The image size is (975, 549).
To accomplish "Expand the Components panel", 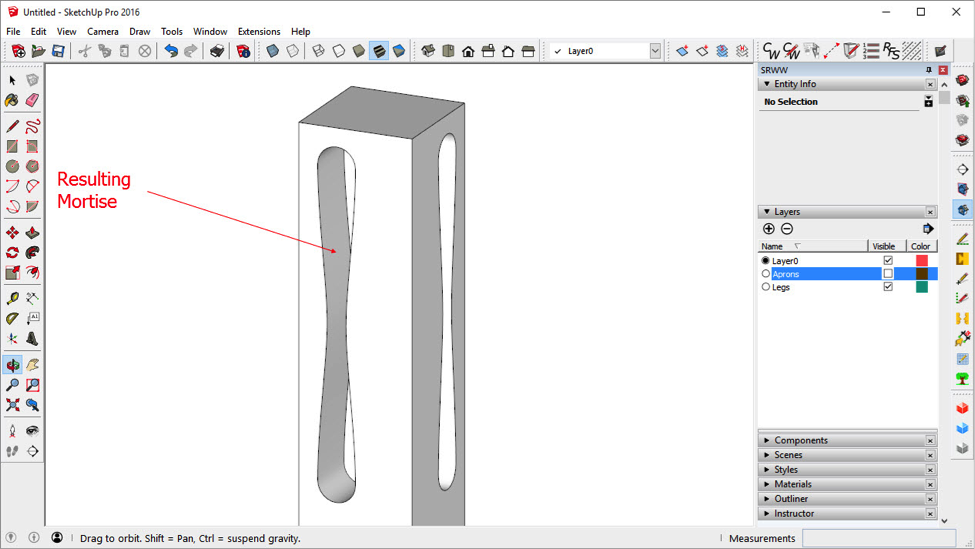I will tap(800, 440).
